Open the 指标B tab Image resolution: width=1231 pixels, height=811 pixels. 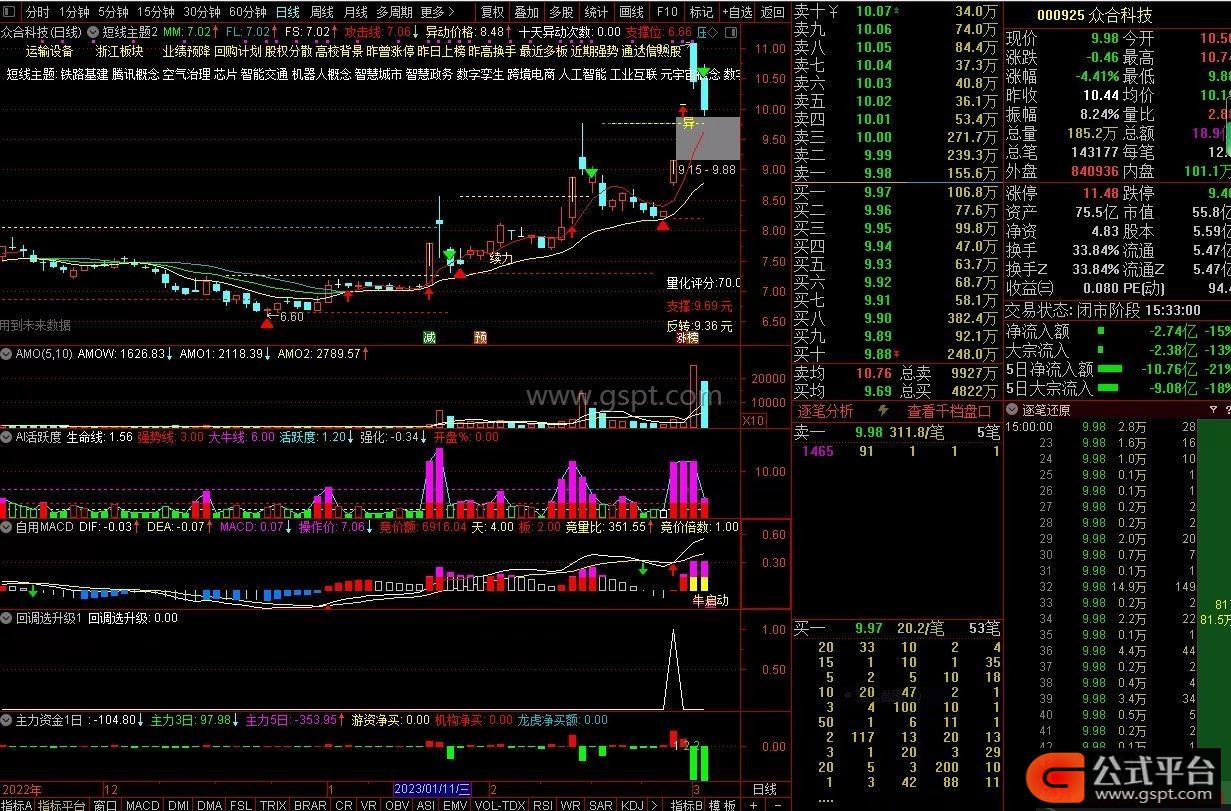tap(687, 804)
